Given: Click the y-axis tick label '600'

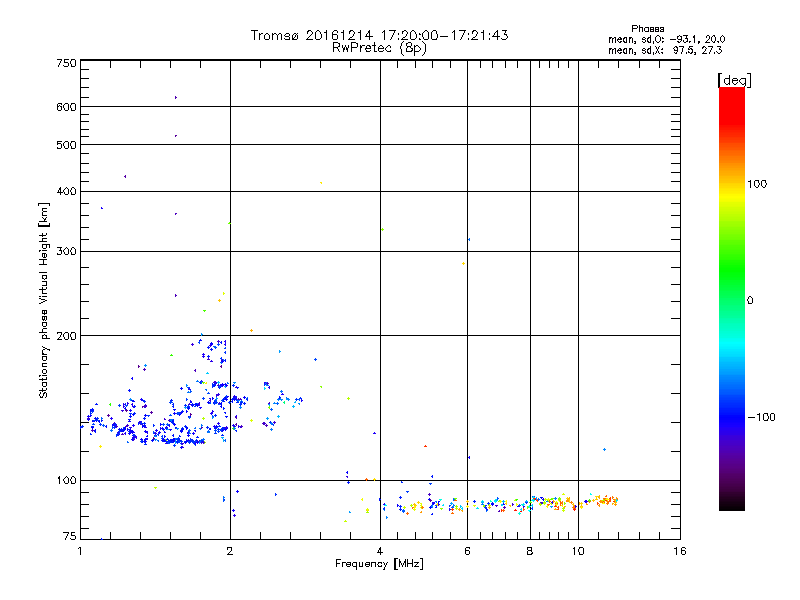Looking at the screenshot, I should tap(66, 107).
